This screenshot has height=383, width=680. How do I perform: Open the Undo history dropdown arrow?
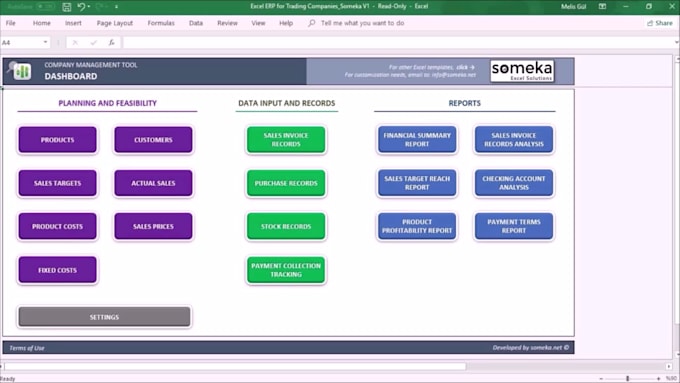pyautogui.click(x=88, y=7)
